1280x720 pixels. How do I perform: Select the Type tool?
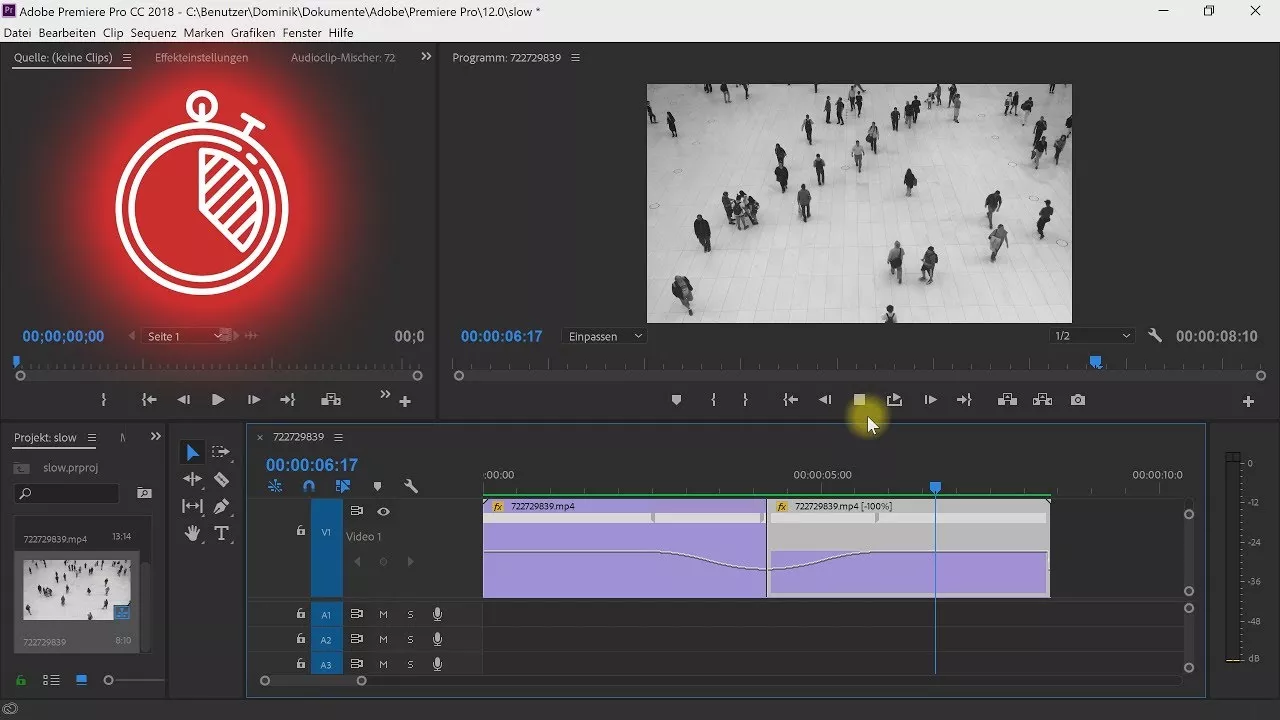pos(222,533)
